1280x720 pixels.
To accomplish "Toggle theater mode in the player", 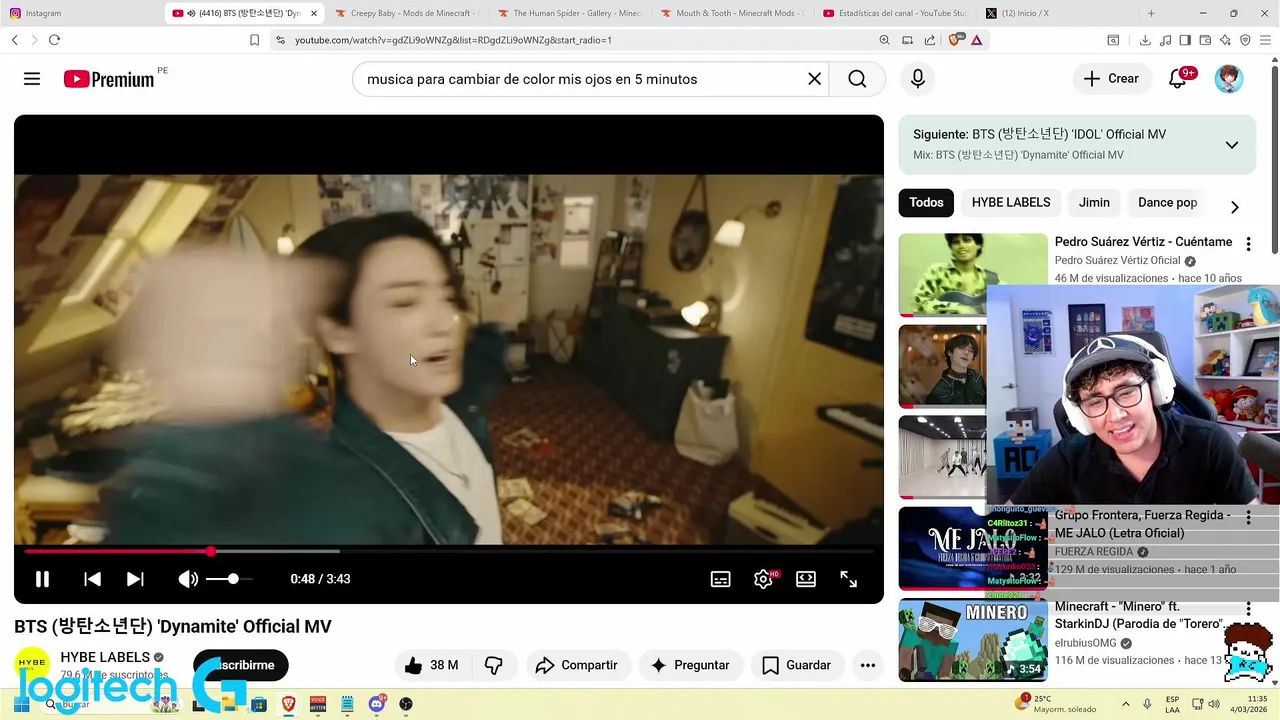I will (806, 579).
